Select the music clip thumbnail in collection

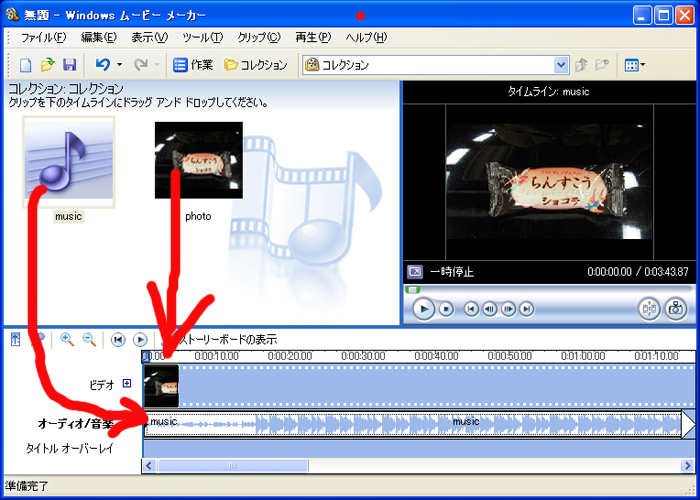[x=69, y=162]
